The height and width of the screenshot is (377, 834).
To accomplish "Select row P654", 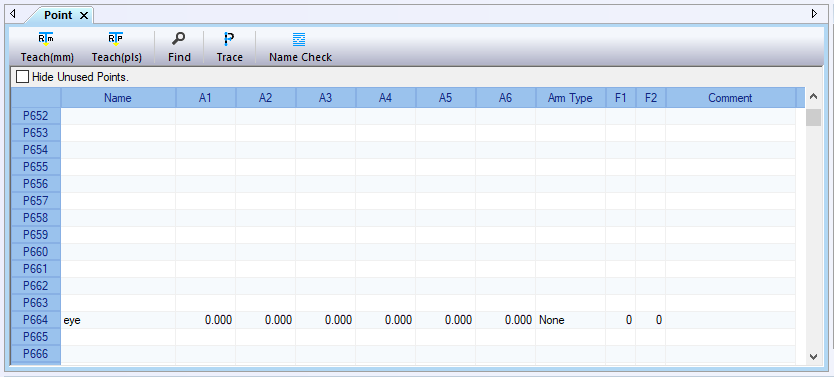I will coord(36,150).
